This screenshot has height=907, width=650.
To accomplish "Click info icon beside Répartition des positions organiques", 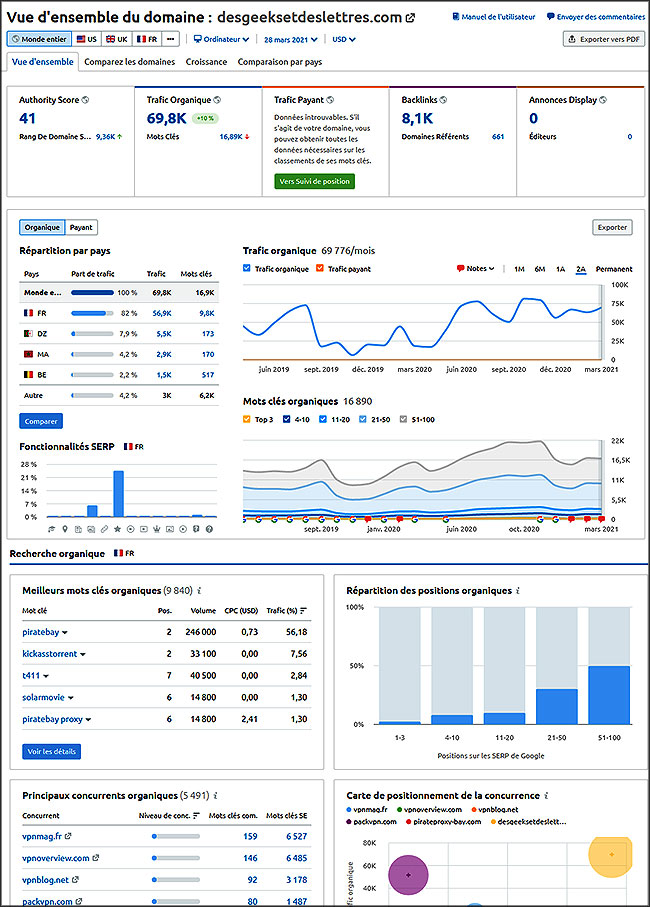I will 518,591.
